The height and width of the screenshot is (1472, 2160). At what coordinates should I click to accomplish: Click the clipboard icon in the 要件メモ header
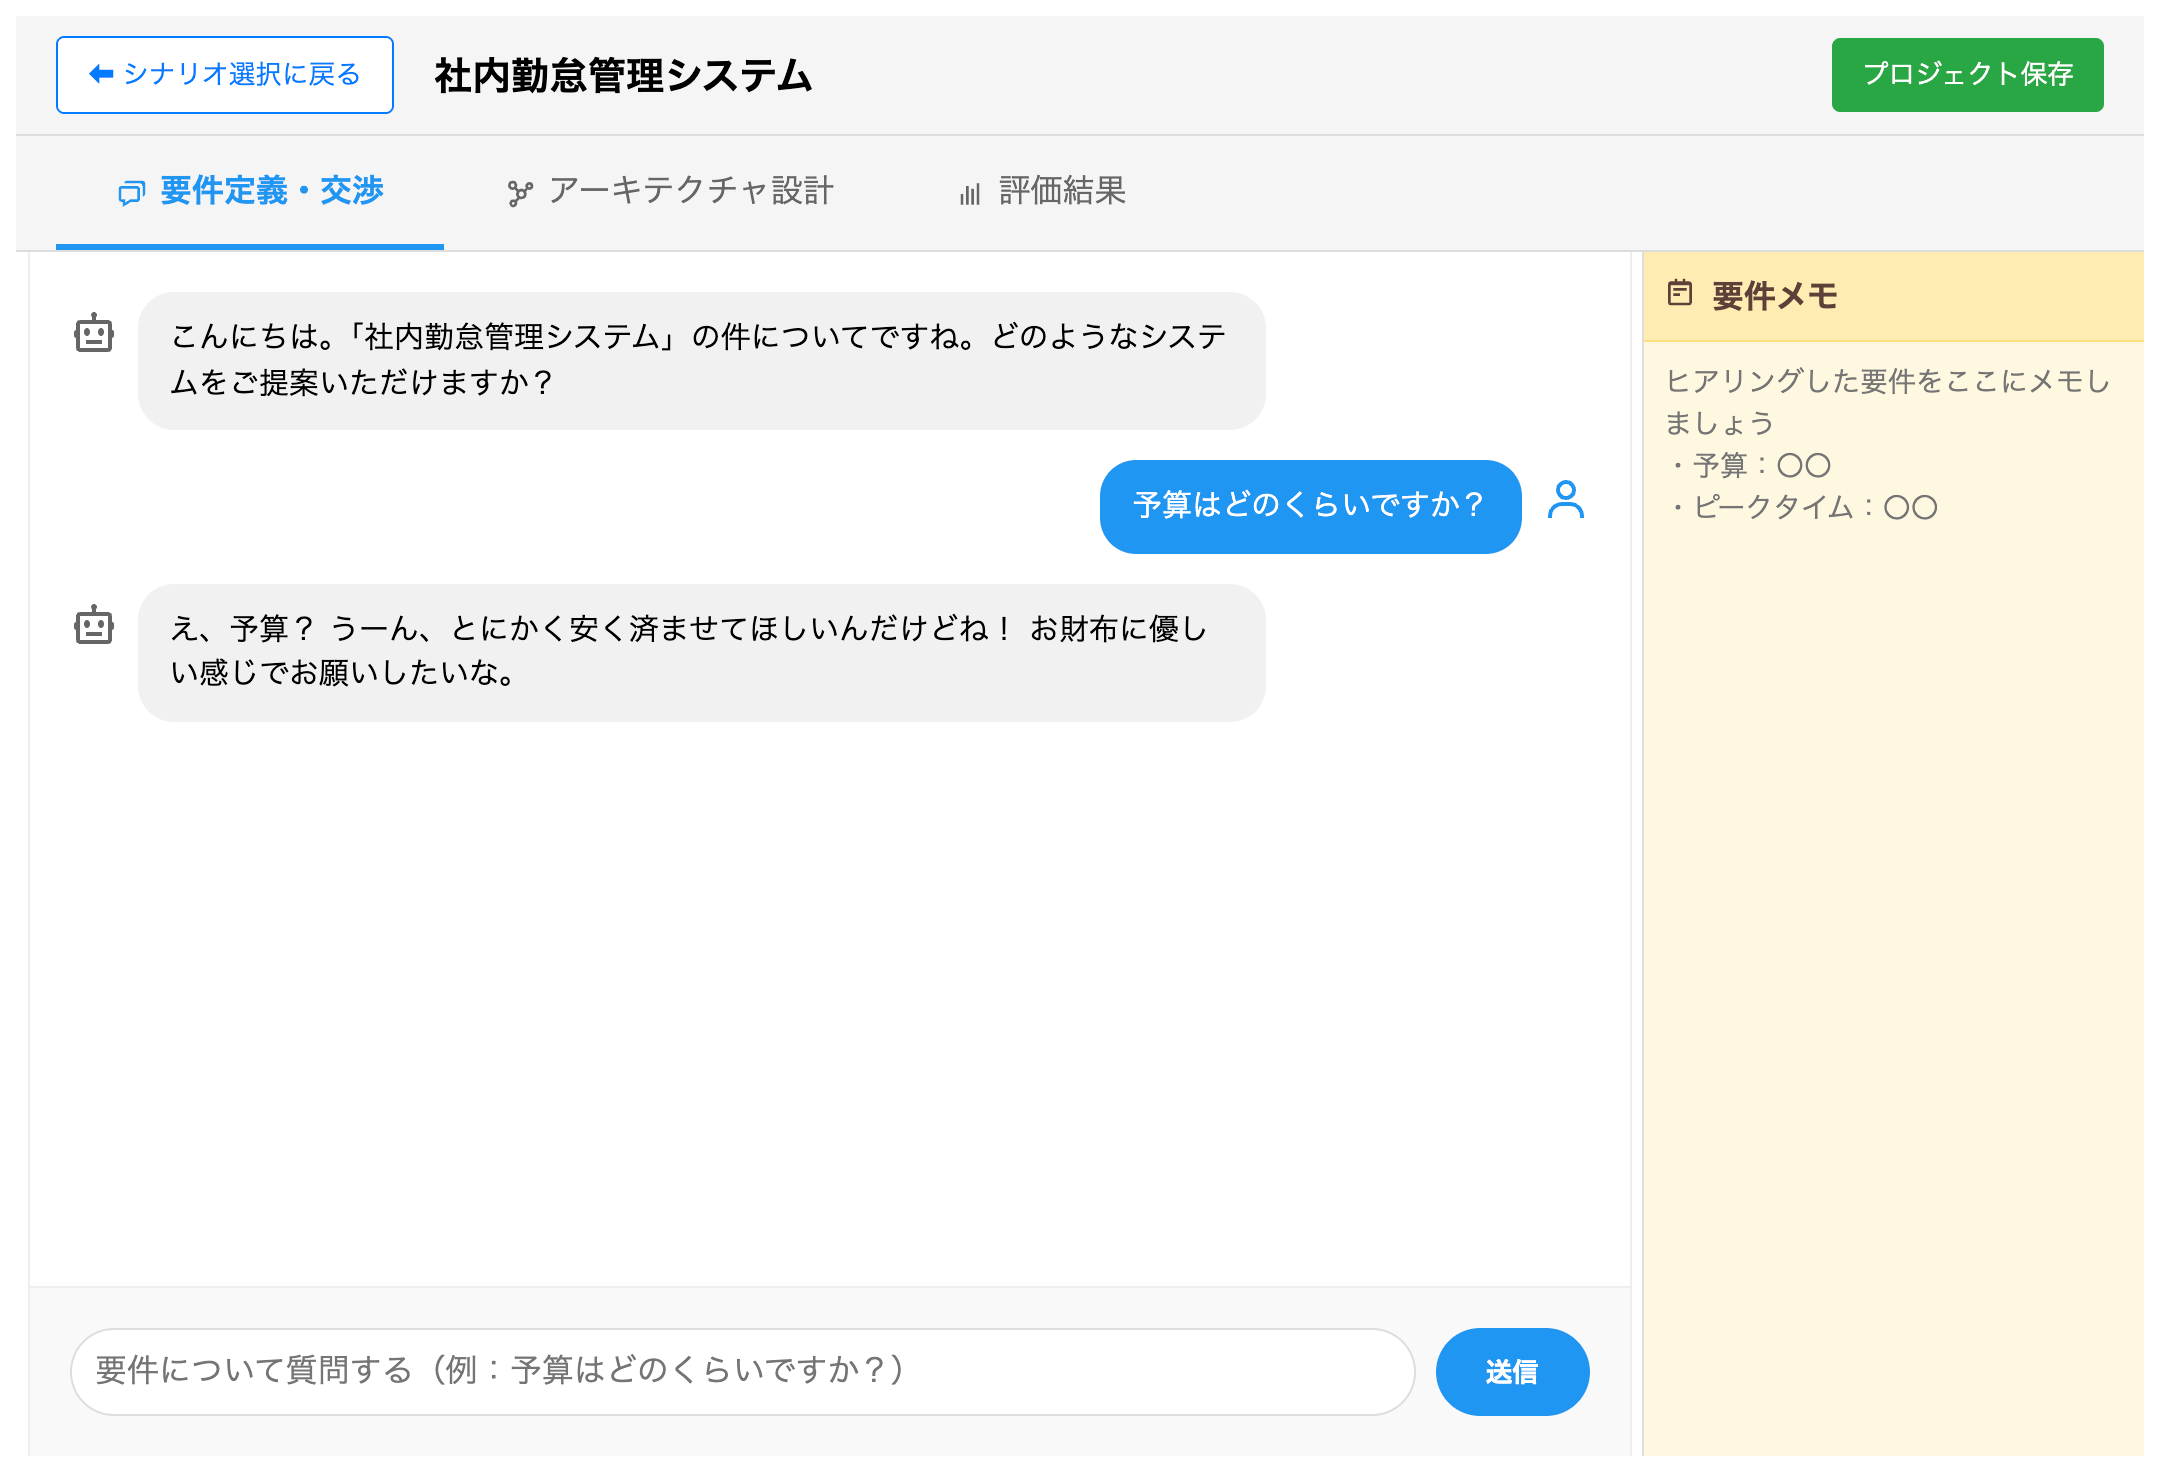[1681, 294]
